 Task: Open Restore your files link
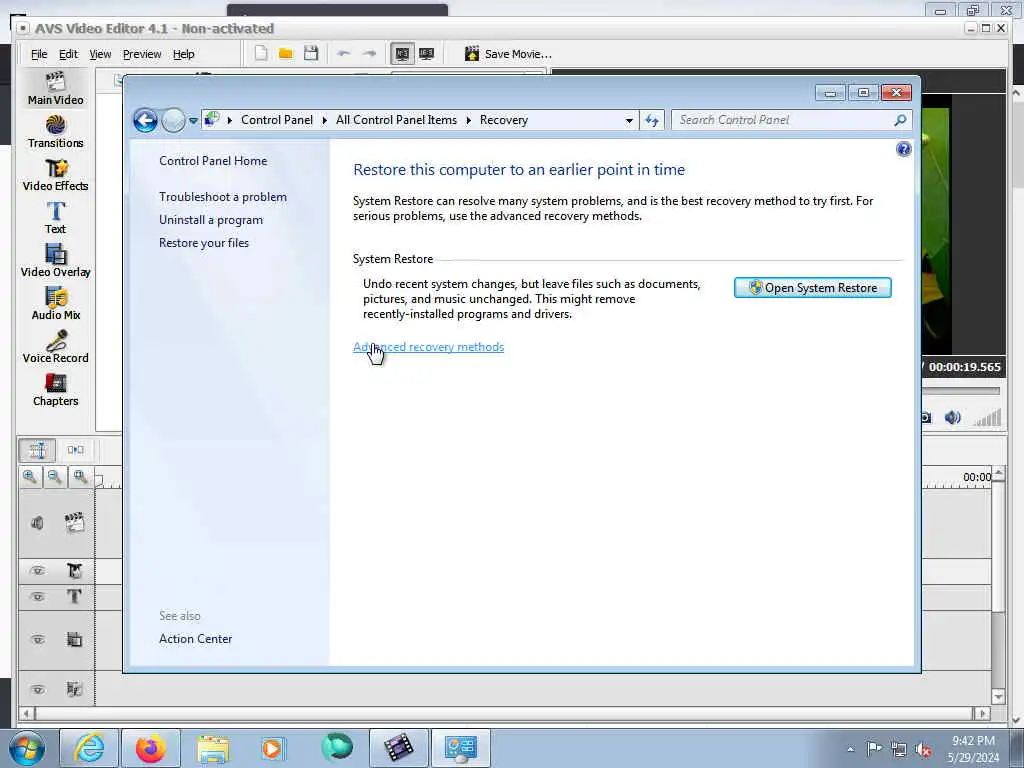pos(204,243)
